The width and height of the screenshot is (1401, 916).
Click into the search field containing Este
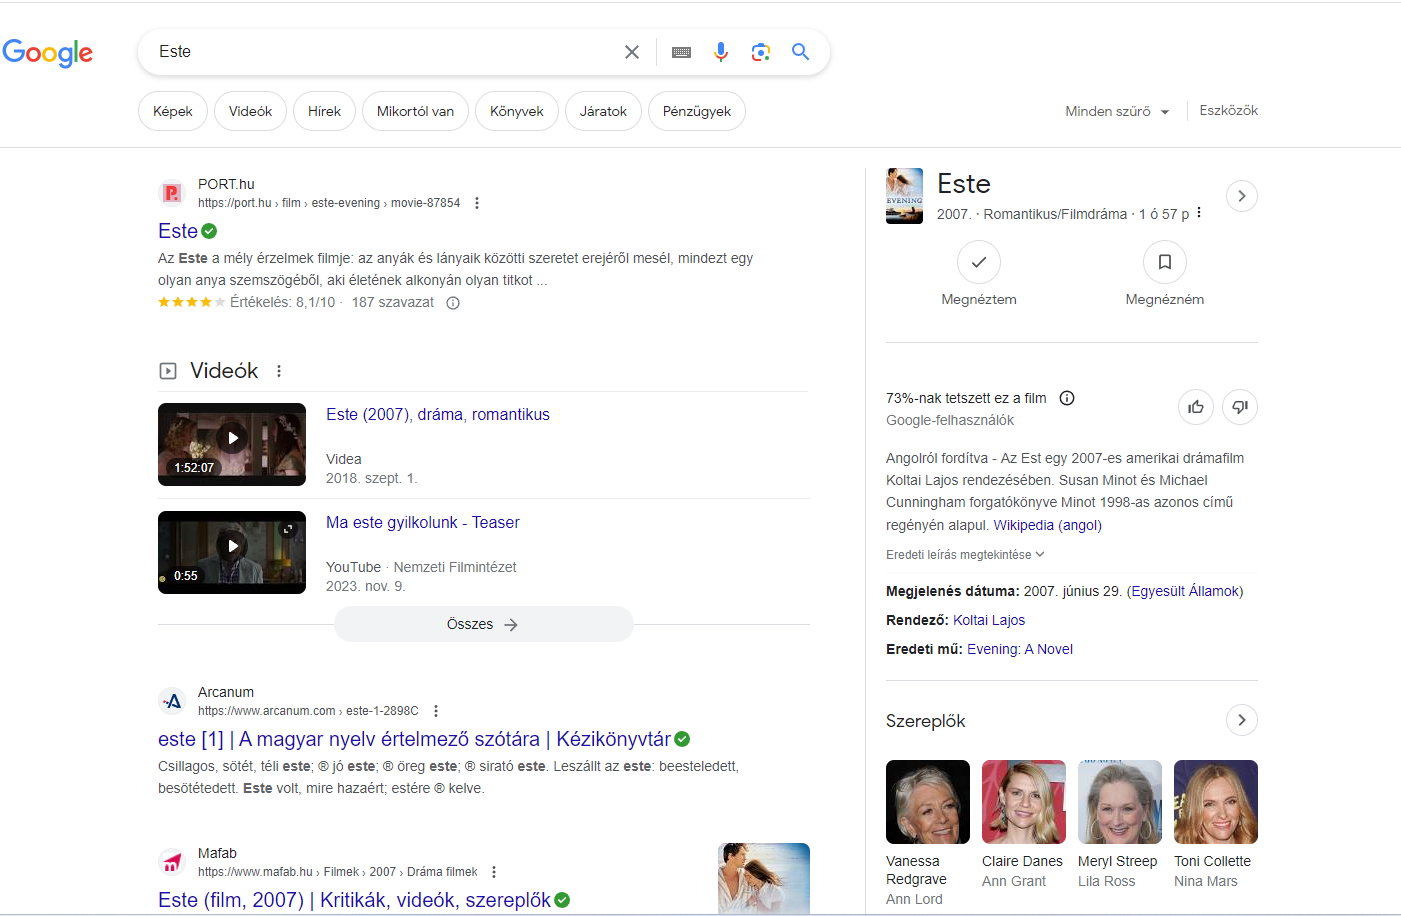385,52
